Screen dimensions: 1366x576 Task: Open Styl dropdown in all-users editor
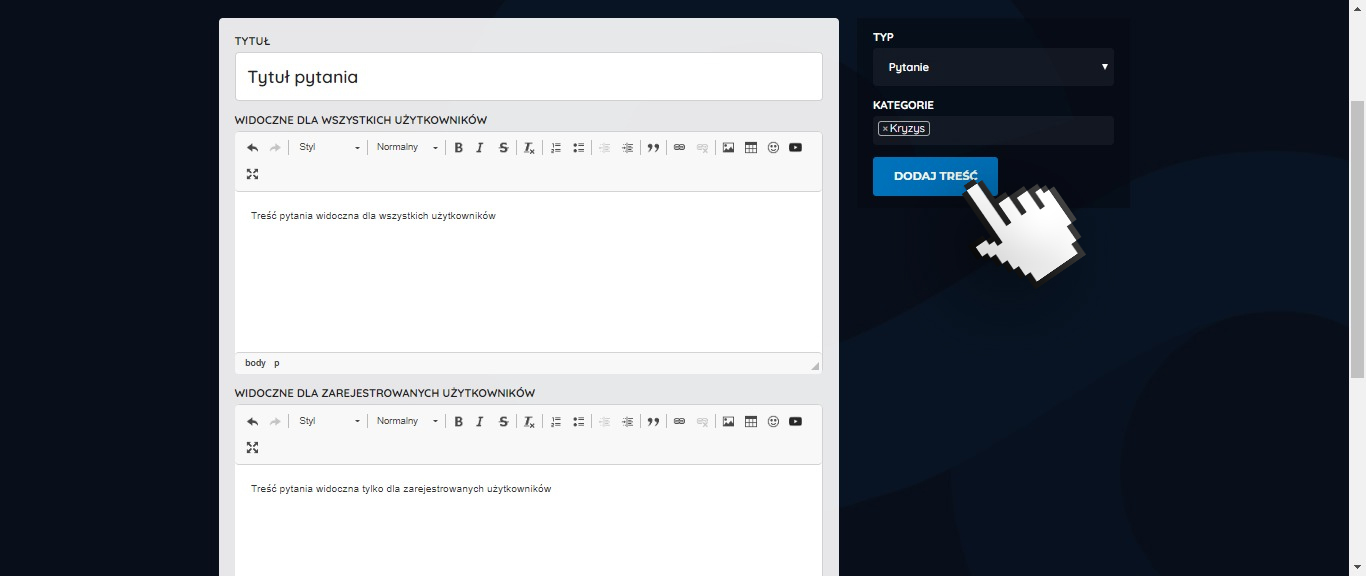pyautogui.click(x=329, y=148)
